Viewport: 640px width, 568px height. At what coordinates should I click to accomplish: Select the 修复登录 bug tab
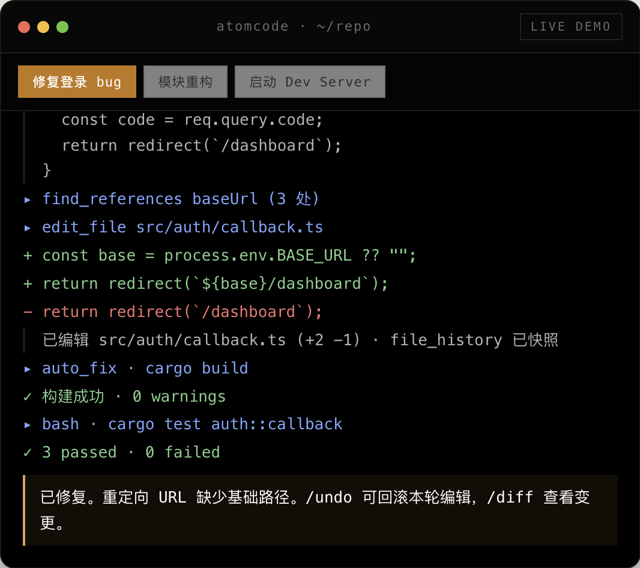click(x=77, y=82)
